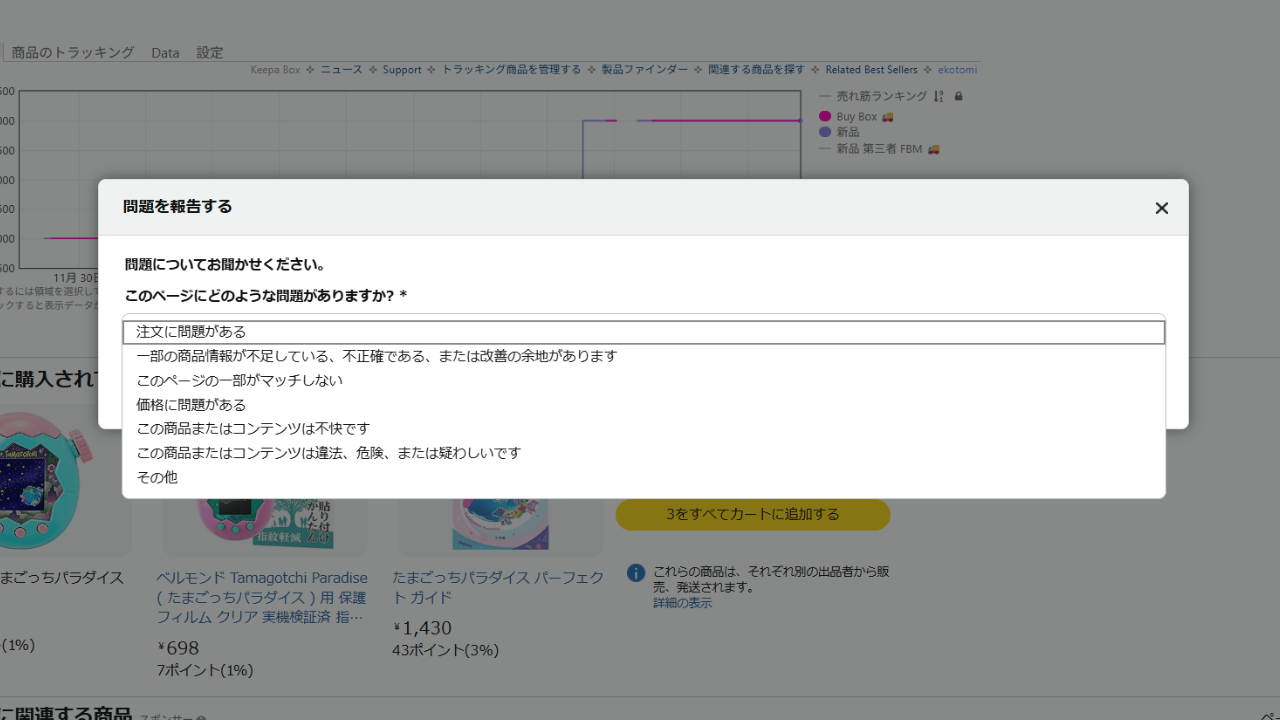Screen dimensions: 1280x720
Task: Select 価格に問題がある in dropdown
Action: click(x=191, y=405)
